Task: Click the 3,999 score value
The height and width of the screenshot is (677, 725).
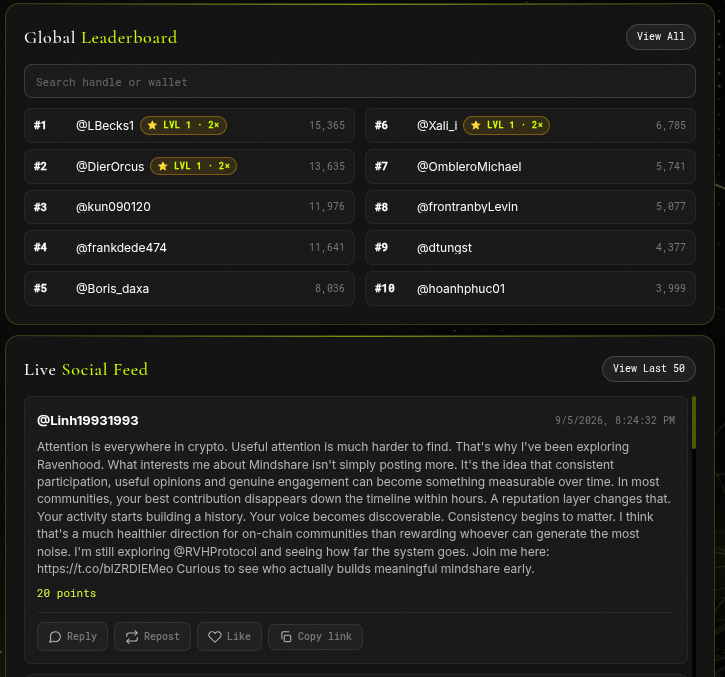Action: pos(670,289)
